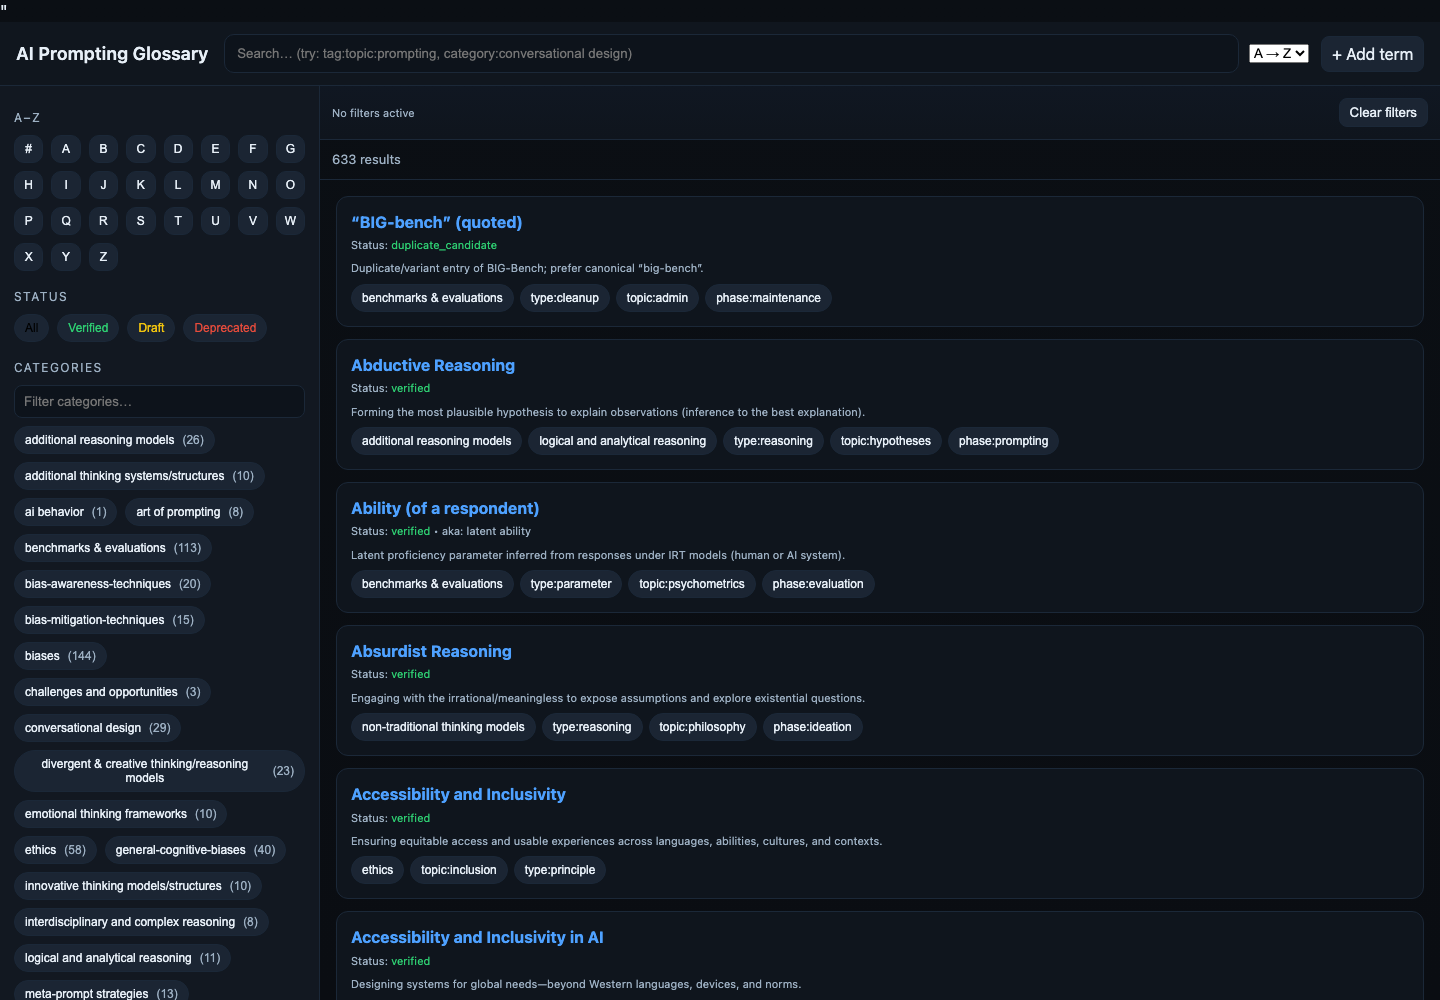
Task: Click the topic:hypotheses tag
Action: pos(885,441)
